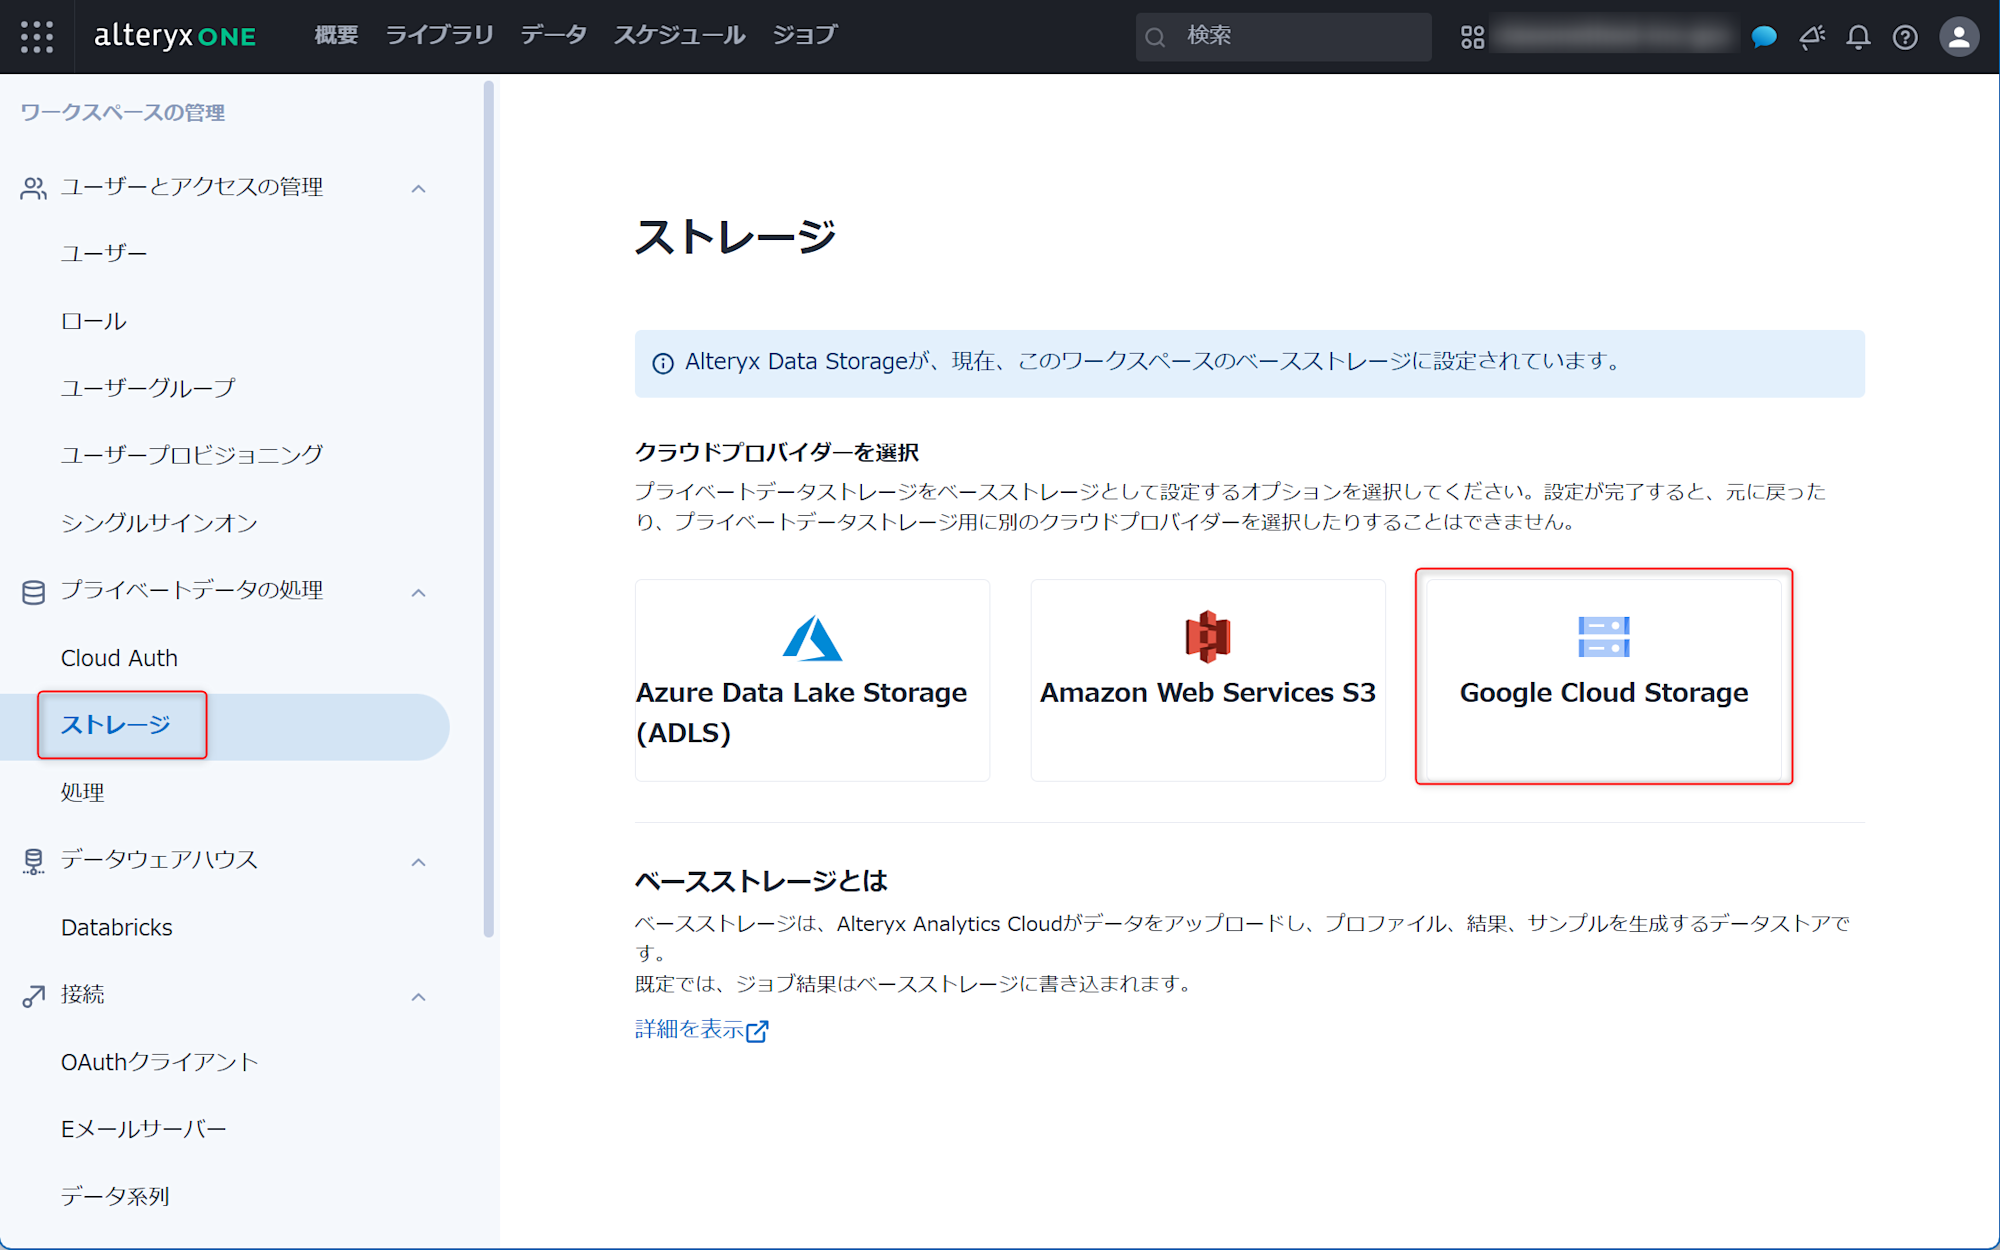This screenshot has height=1250, width=2000.
Task: Open the app launcher grid icon
Action: point(37,36)
